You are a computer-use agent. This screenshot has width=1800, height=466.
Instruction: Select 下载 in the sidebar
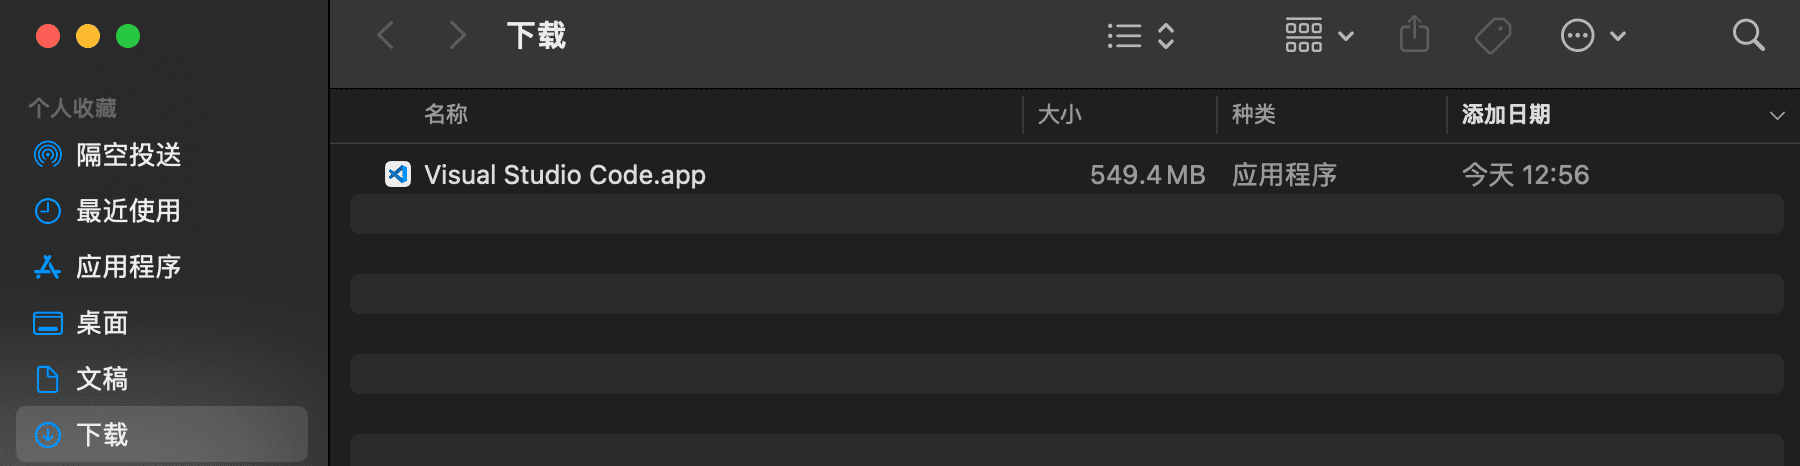(x=162, y=434)
